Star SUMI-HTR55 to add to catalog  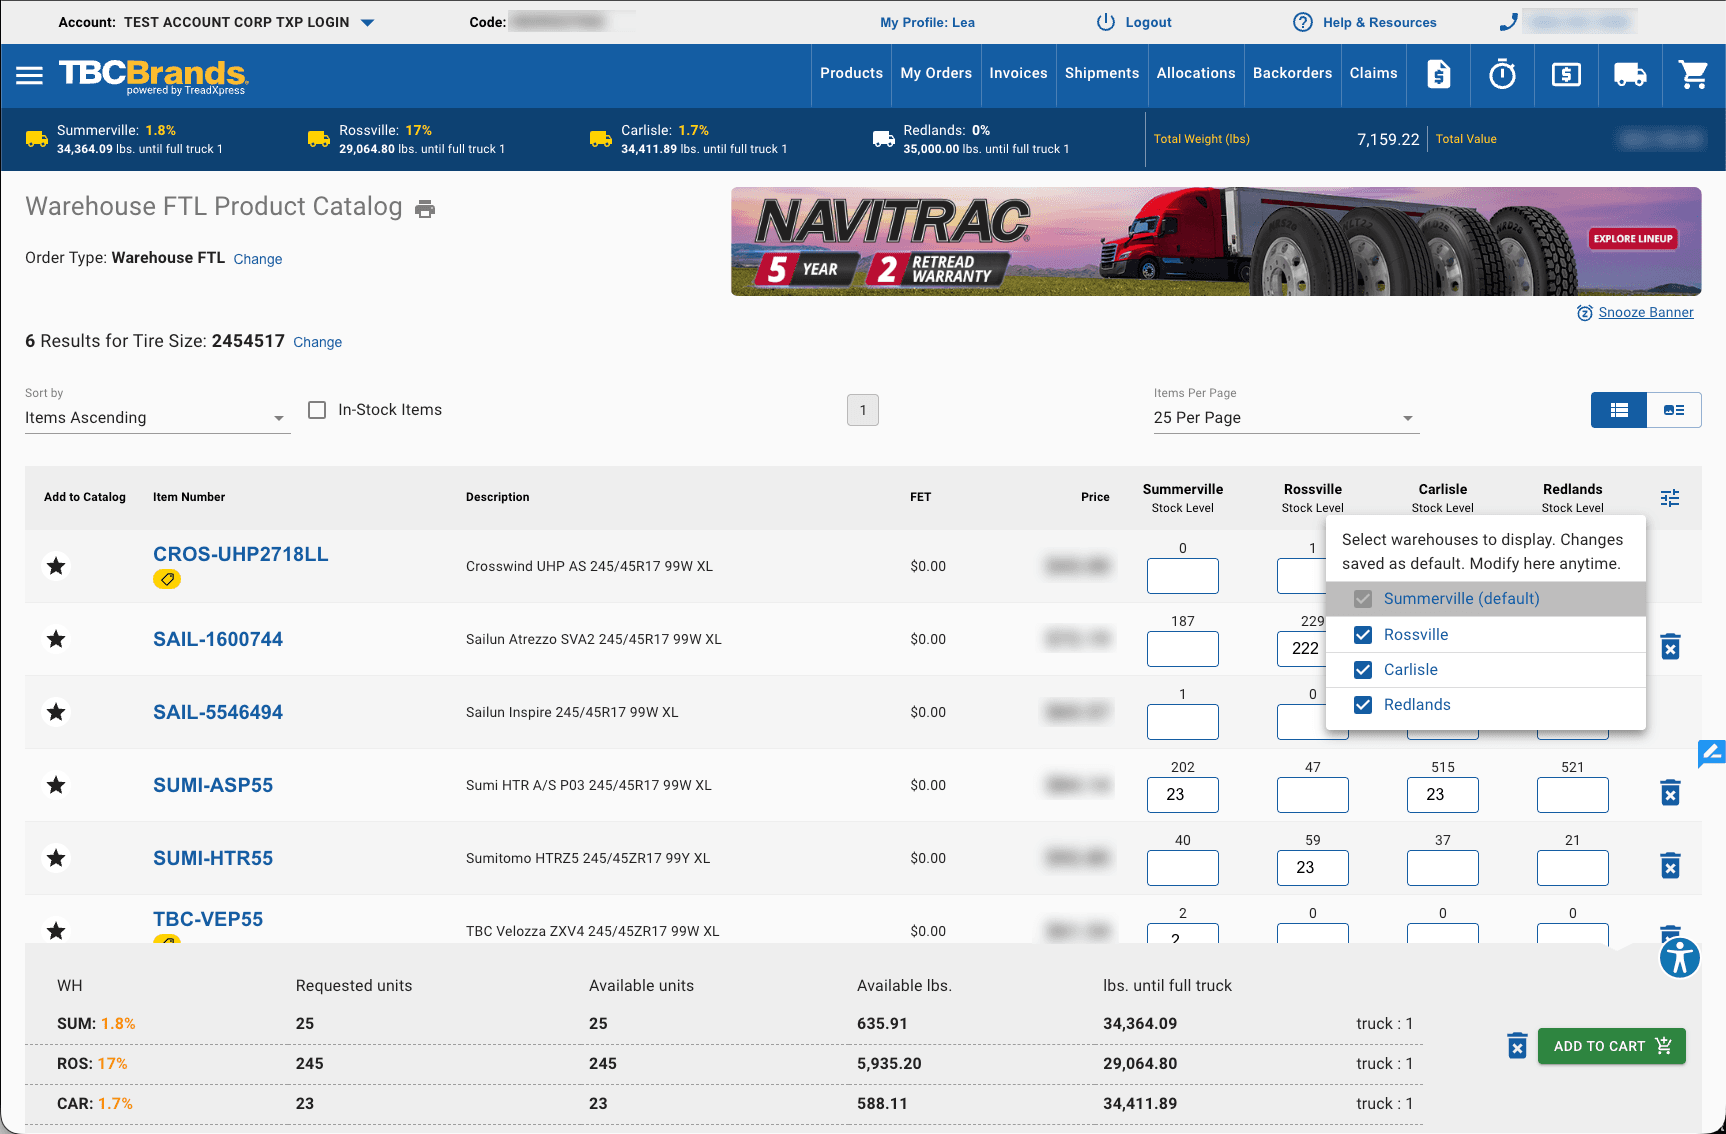[56, 858]
